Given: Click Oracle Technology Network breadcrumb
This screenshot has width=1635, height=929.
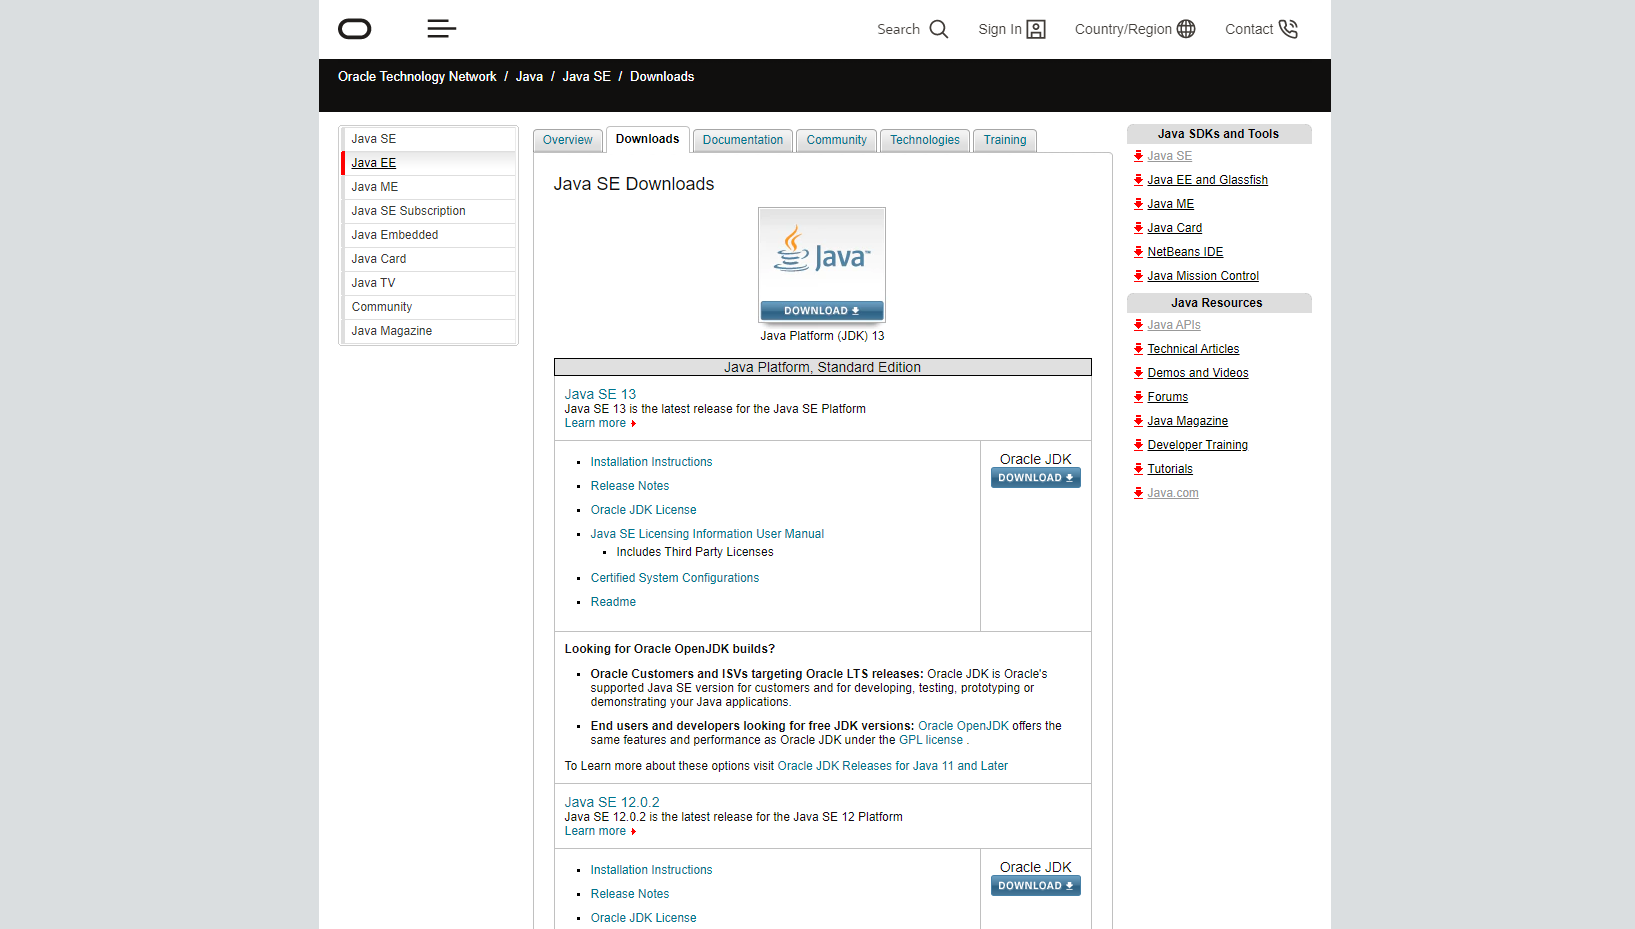Looking at the screenshot, I should click(x=417, y=77).
